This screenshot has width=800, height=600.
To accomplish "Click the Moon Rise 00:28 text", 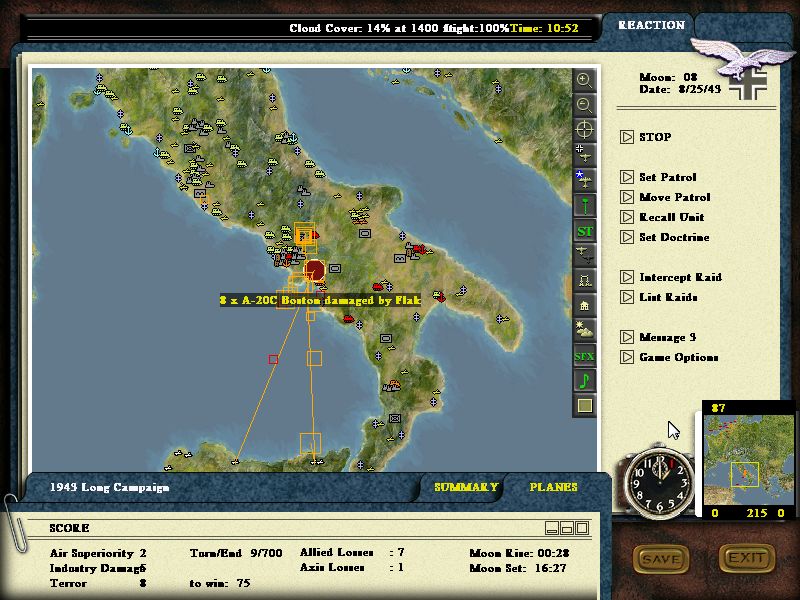I will coord(519,553).
